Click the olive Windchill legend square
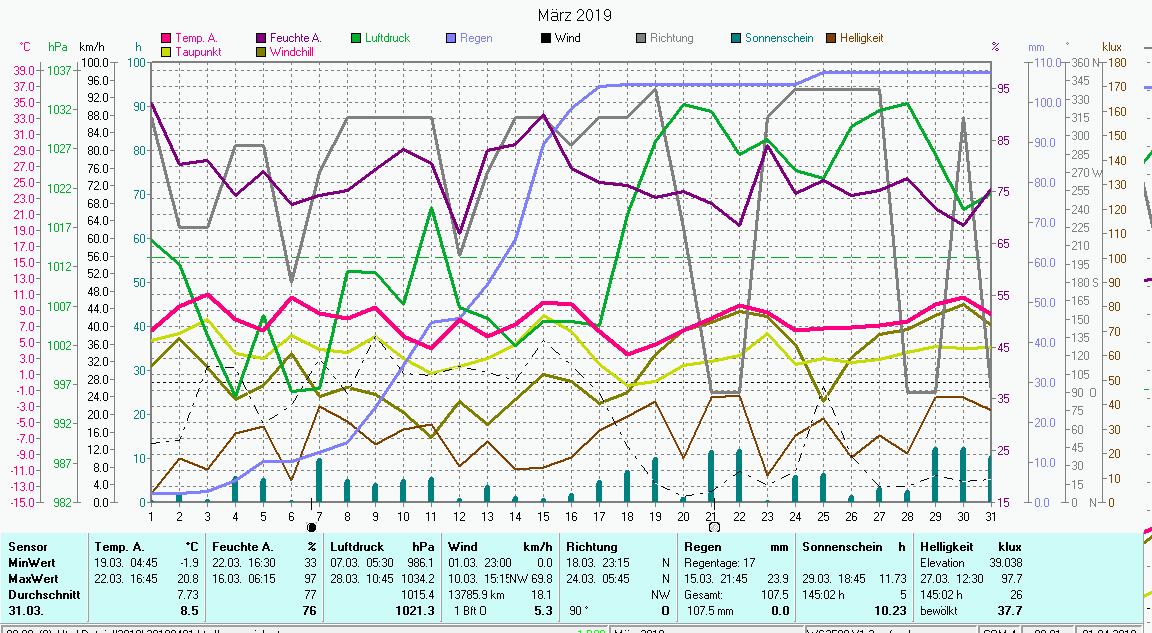 [262, 51]
